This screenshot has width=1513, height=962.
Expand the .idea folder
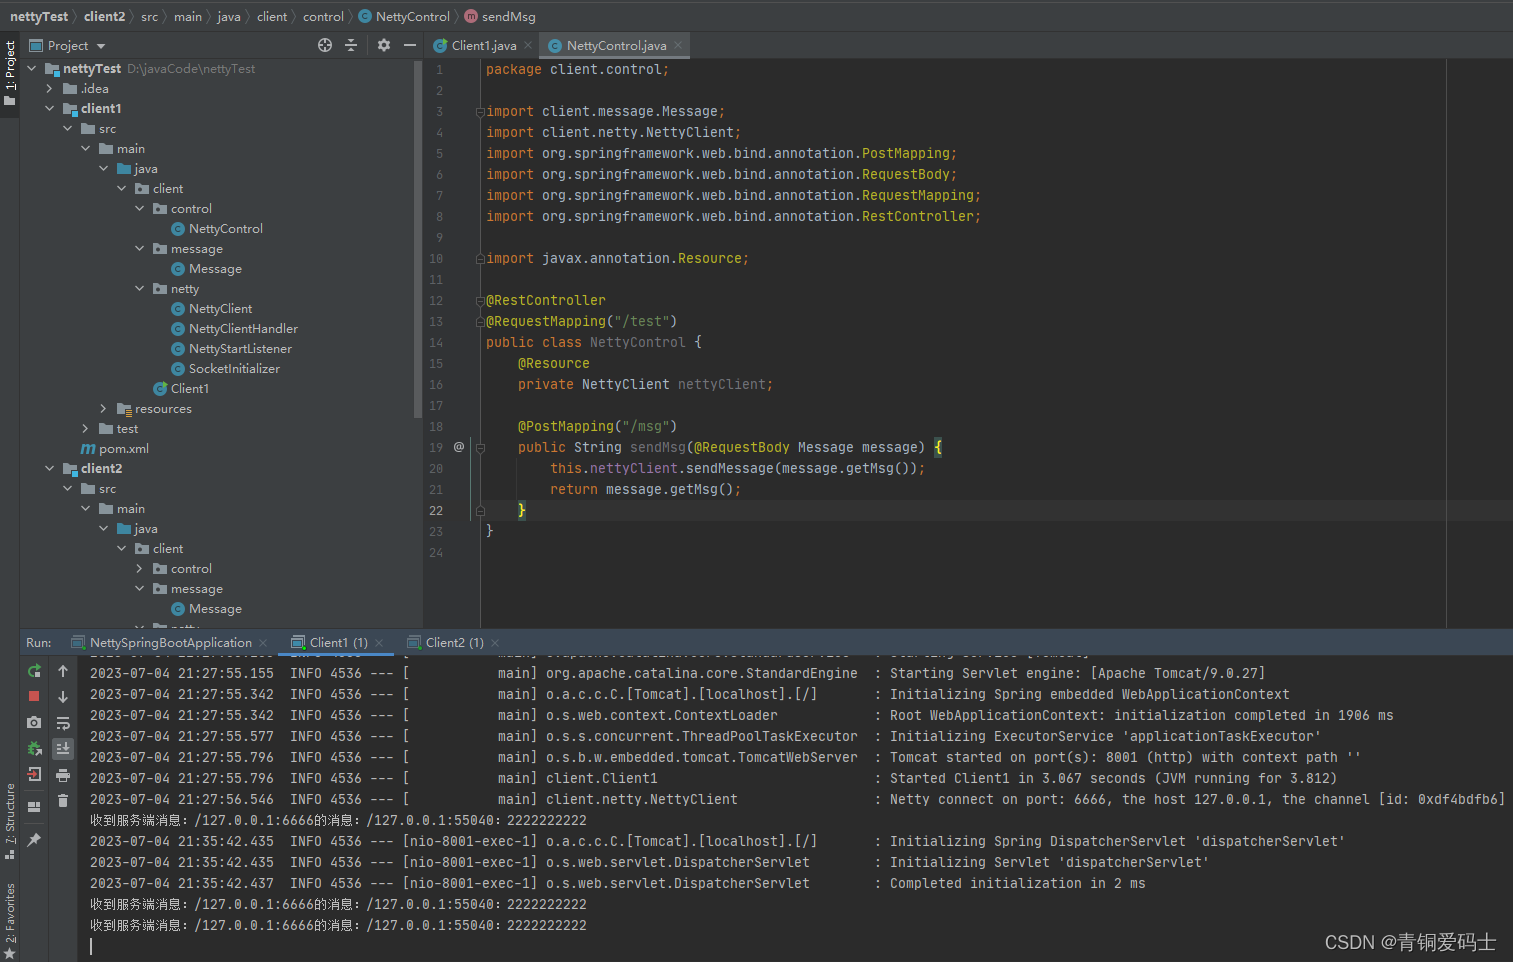point(50,89)
